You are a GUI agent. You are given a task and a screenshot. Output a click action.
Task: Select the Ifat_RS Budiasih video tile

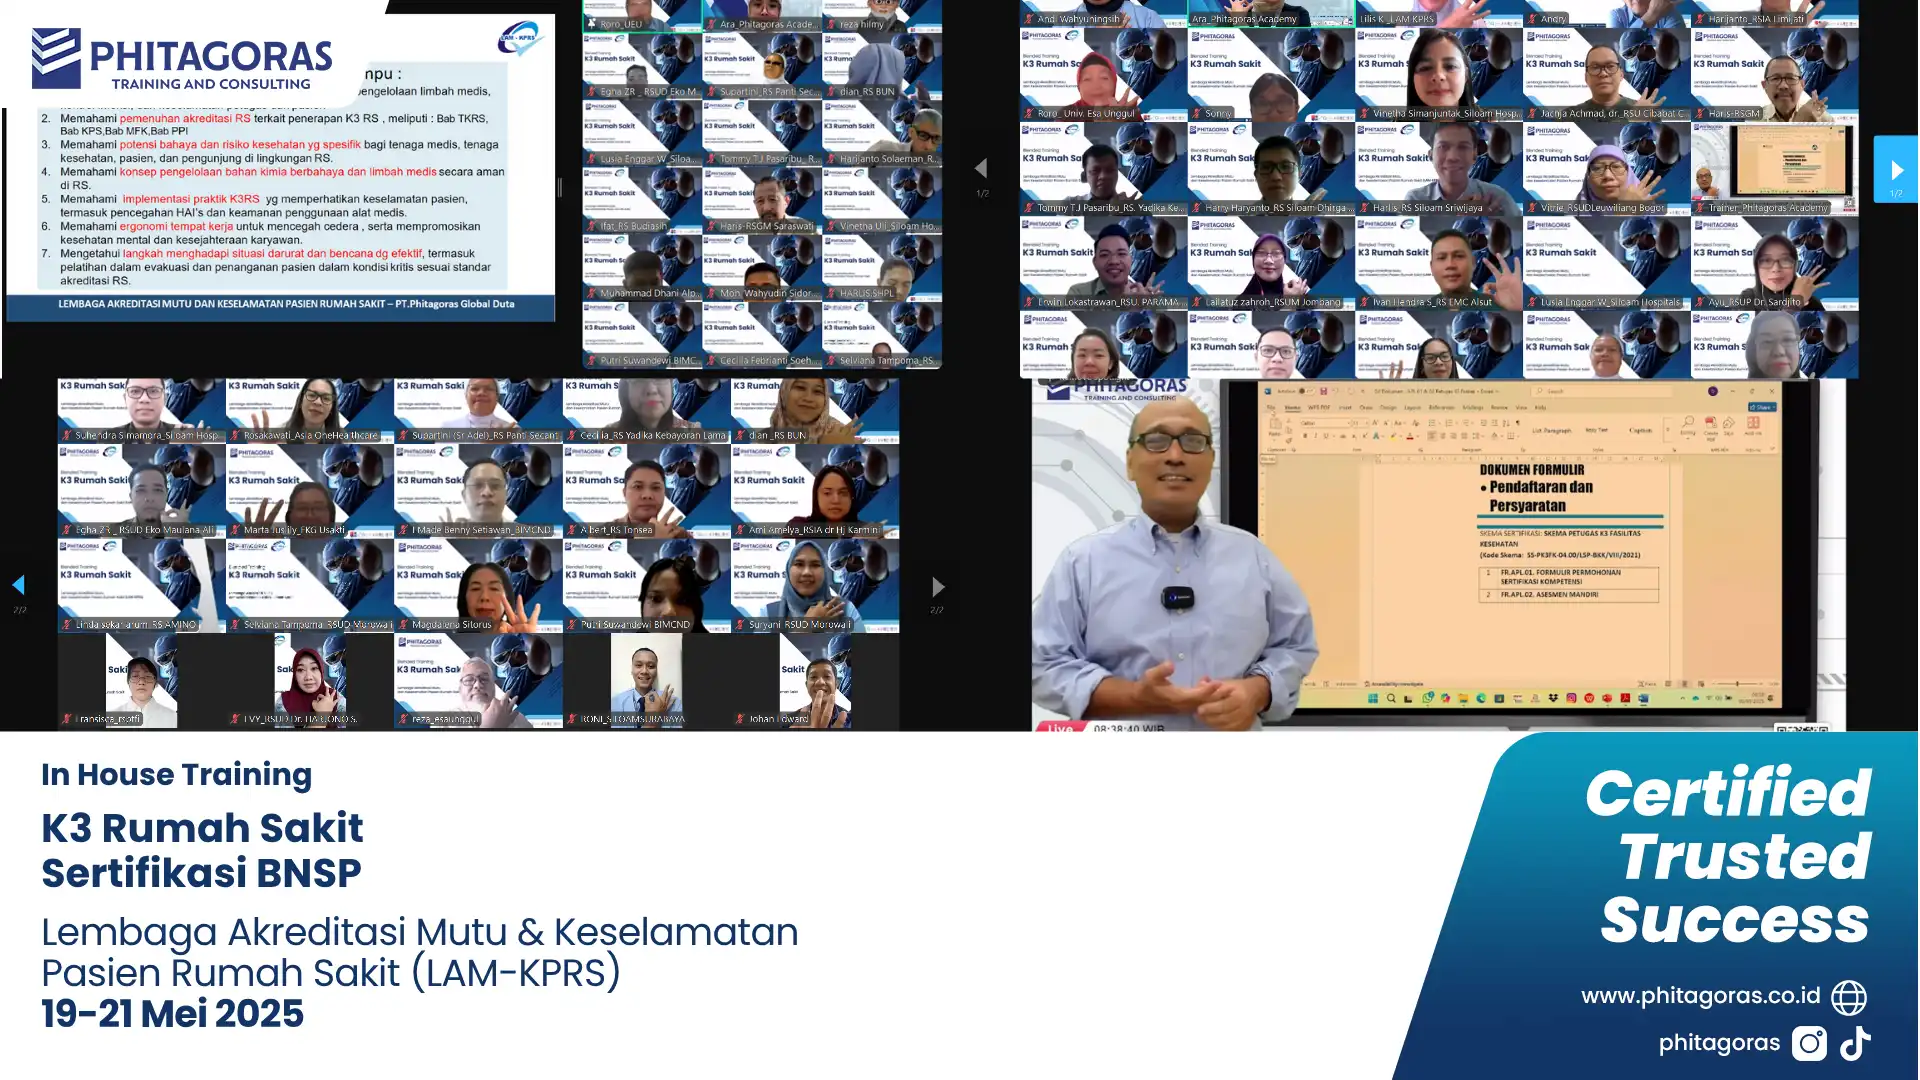click(x=642, y=200)
